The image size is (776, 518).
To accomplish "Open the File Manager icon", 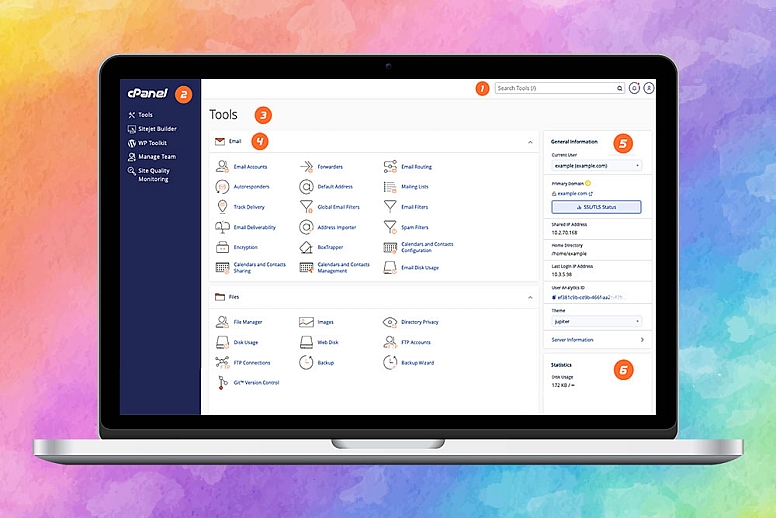I will (222, 322).
